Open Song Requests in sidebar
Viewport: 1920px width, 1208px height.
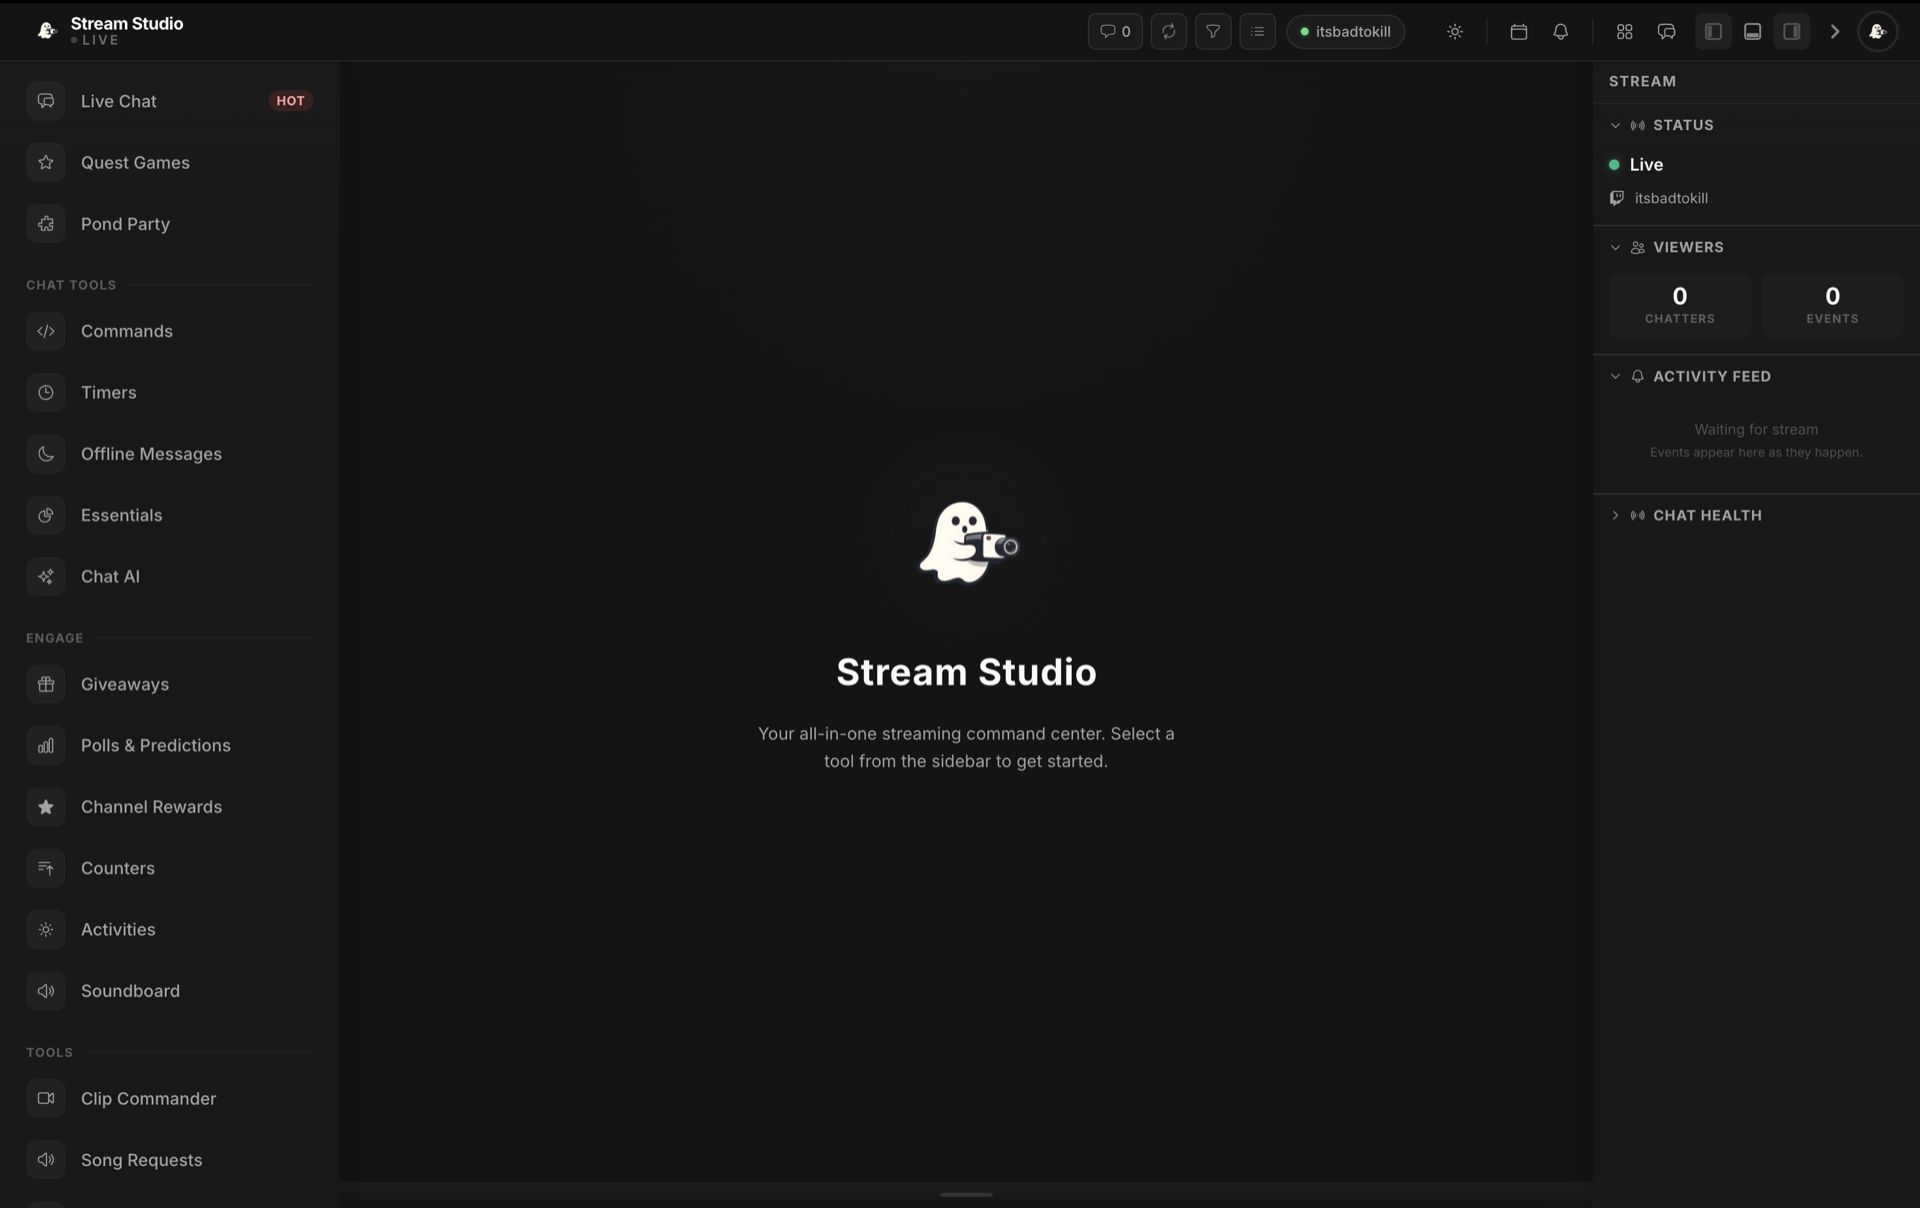coord(170,1160)
